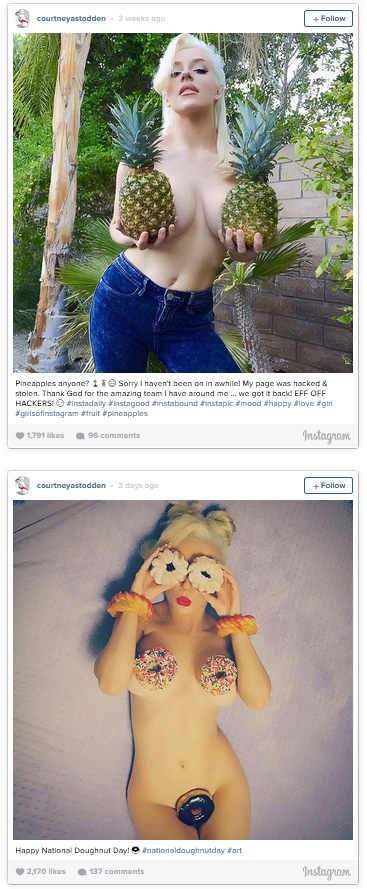This screenshot has height=889, width=367.
Task: Open the #girlsofinstagram hashtag
Action: [x=47, y=413]
